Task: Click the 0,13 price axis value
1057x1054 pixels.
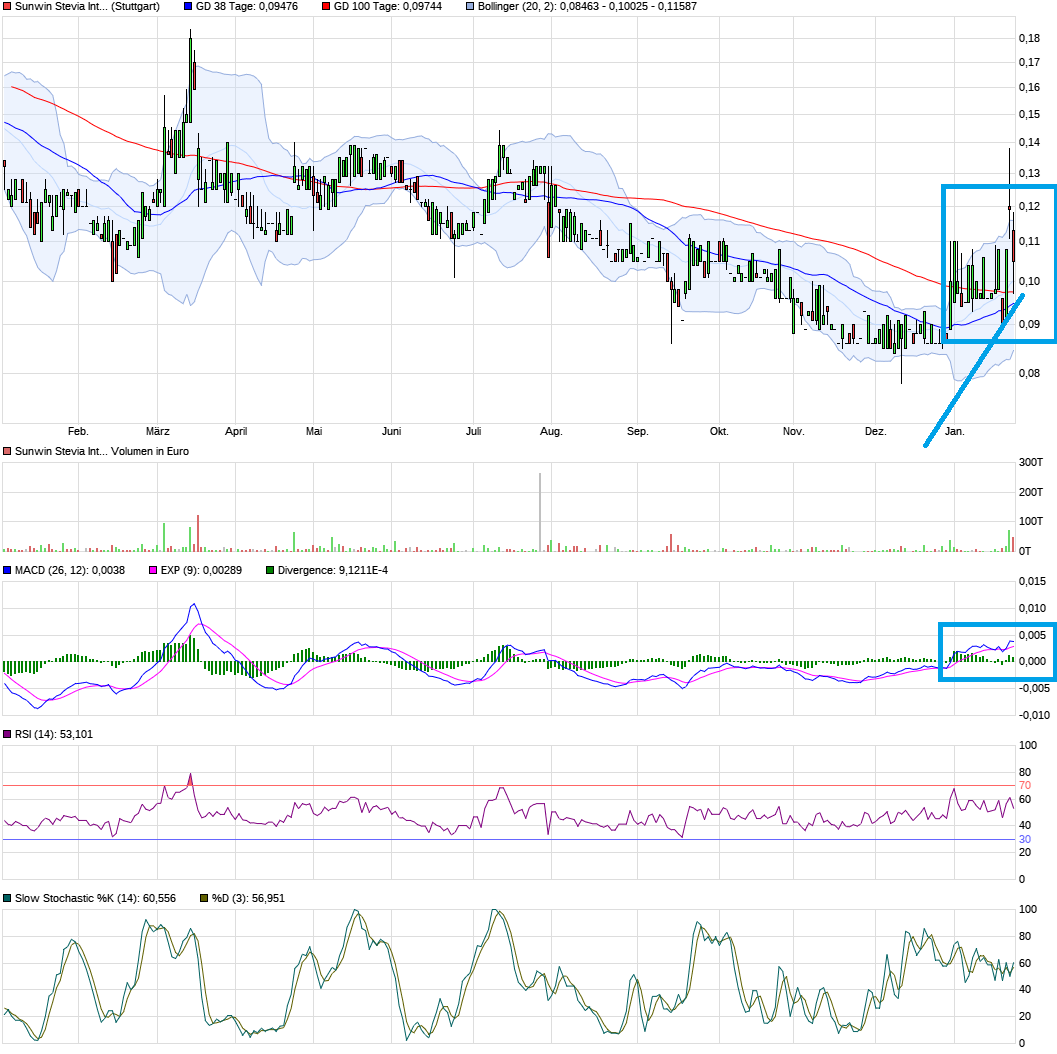Action: pos(1029,173)
